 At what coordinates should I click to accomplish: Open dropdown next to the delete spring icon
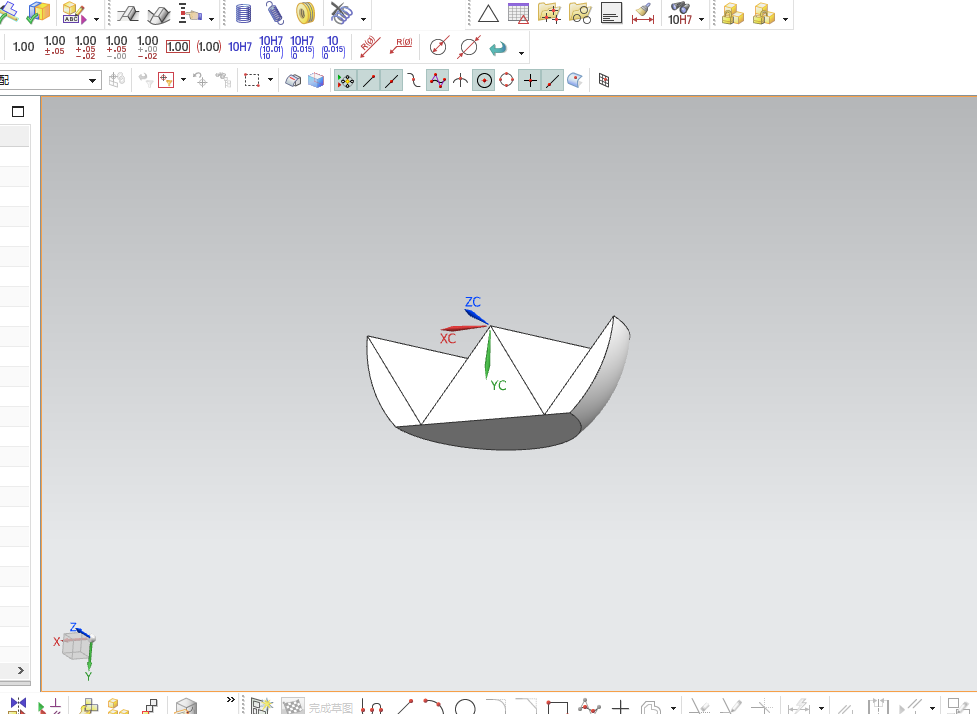[363, 19]
